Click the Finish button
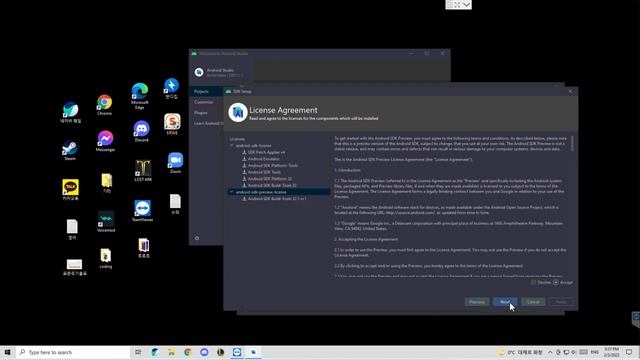Image resolution: width=640 pixels, height=360 pixels. pyautogui.click(x=561, y=302)
